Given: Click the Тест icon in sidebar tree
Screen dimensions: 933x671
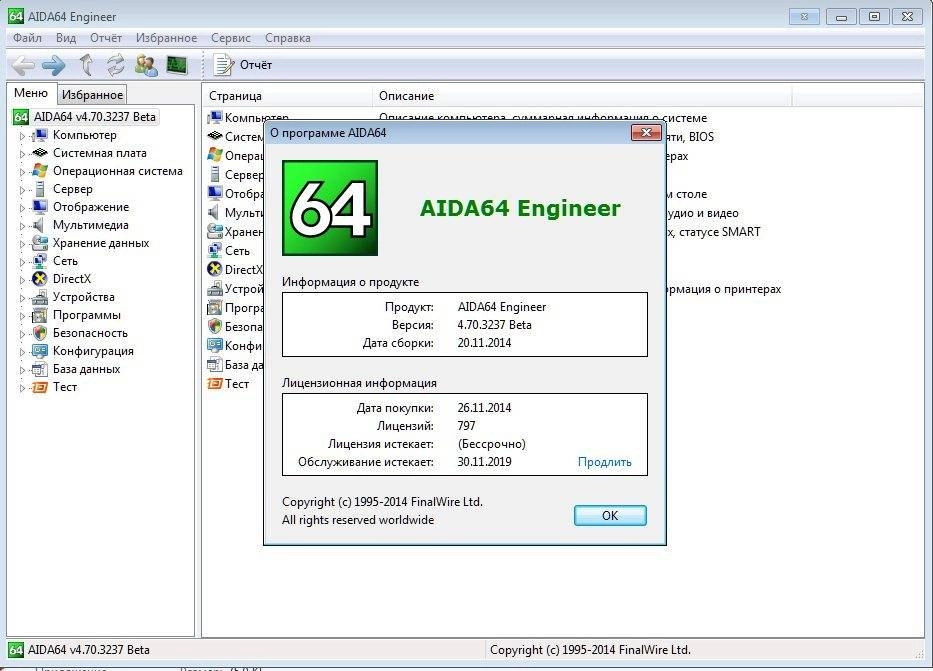Looking at the screenshot, I should [x=40, y=387].
